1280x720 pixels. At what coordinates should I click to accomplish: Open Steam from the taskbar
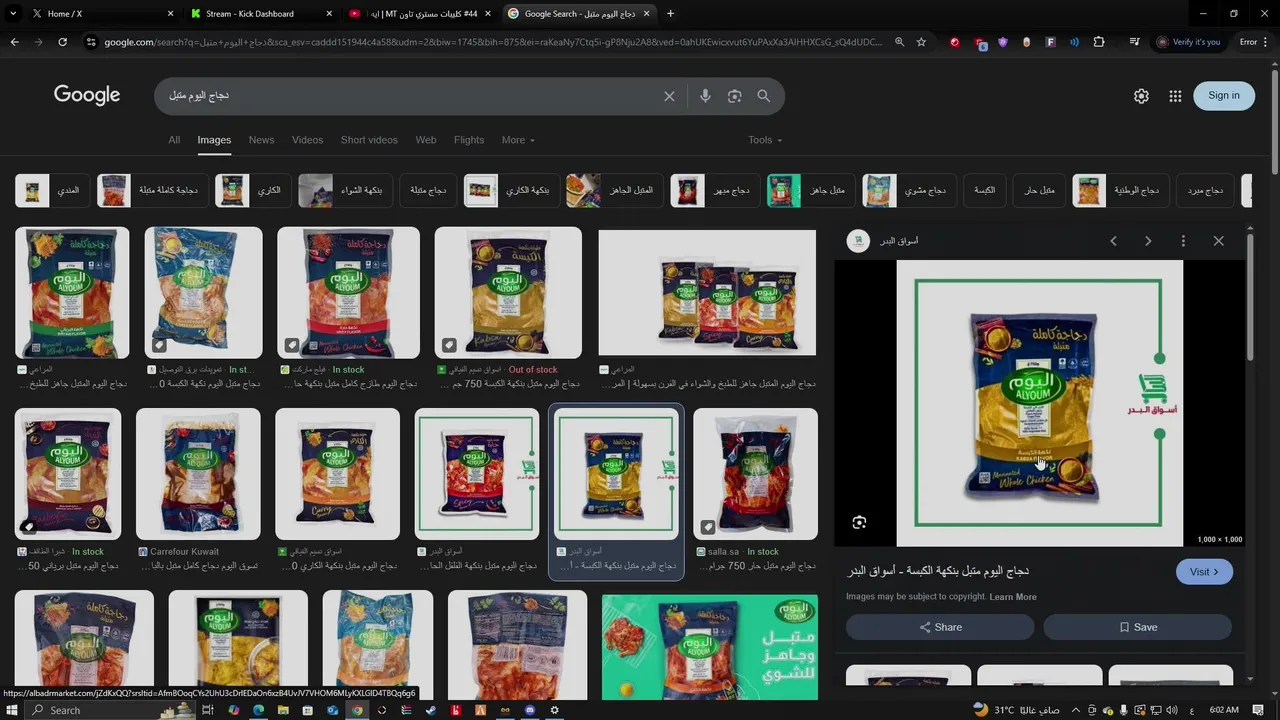click(431, 710)
